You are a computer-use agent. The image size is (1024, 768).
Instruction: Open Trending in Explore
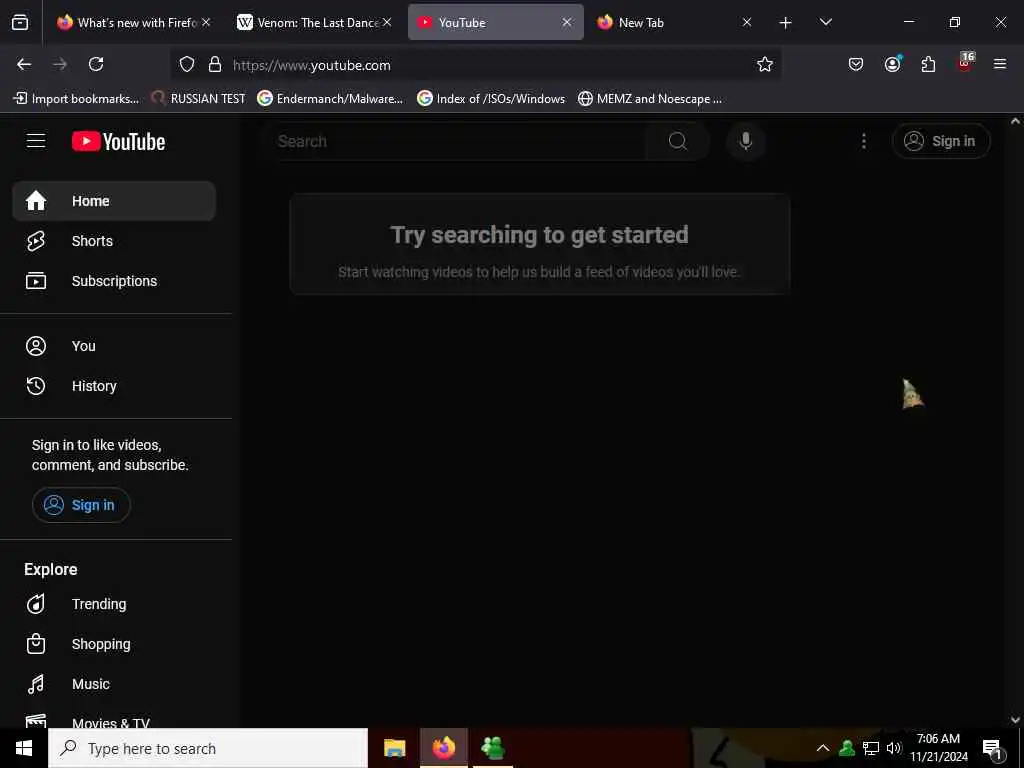(114, 604)
